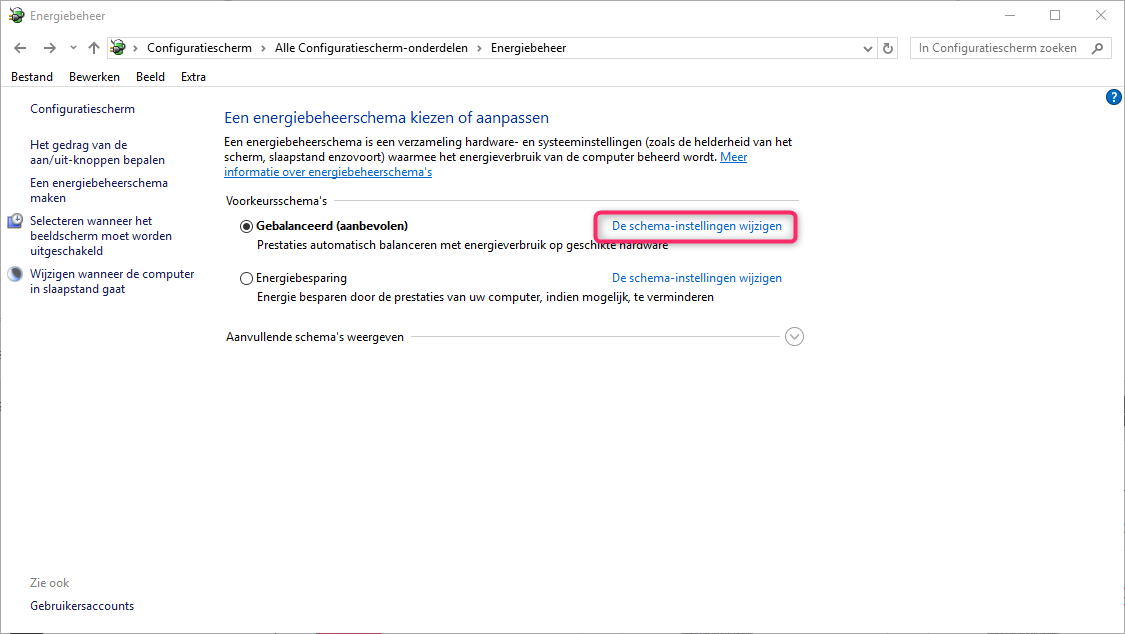
Task: Click Alle Configuratiescherm-onderdelen breadcrumb
Action: point(371,48)
